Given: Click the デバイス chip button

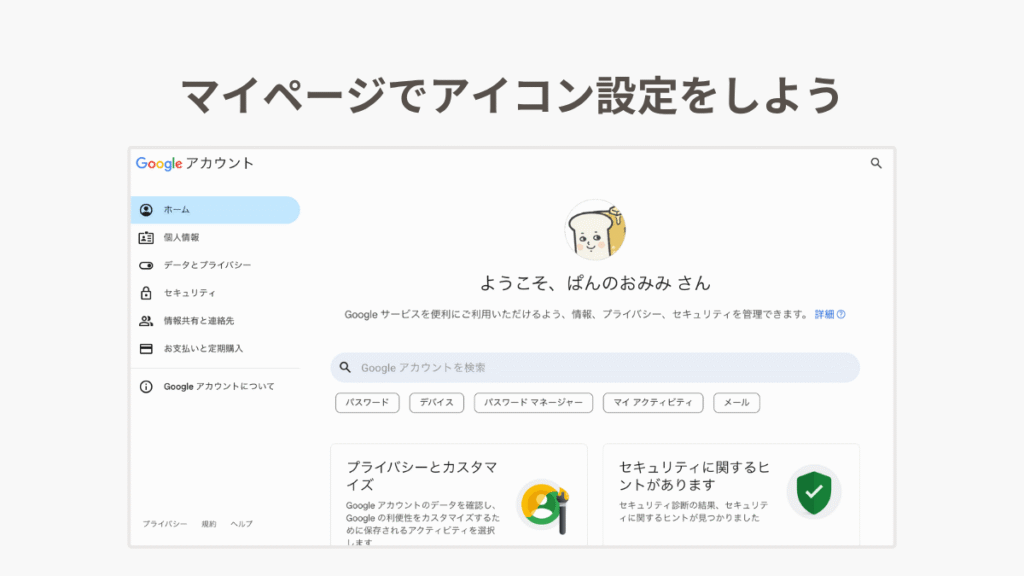Looking at the screenshot, I should [436, 402].
